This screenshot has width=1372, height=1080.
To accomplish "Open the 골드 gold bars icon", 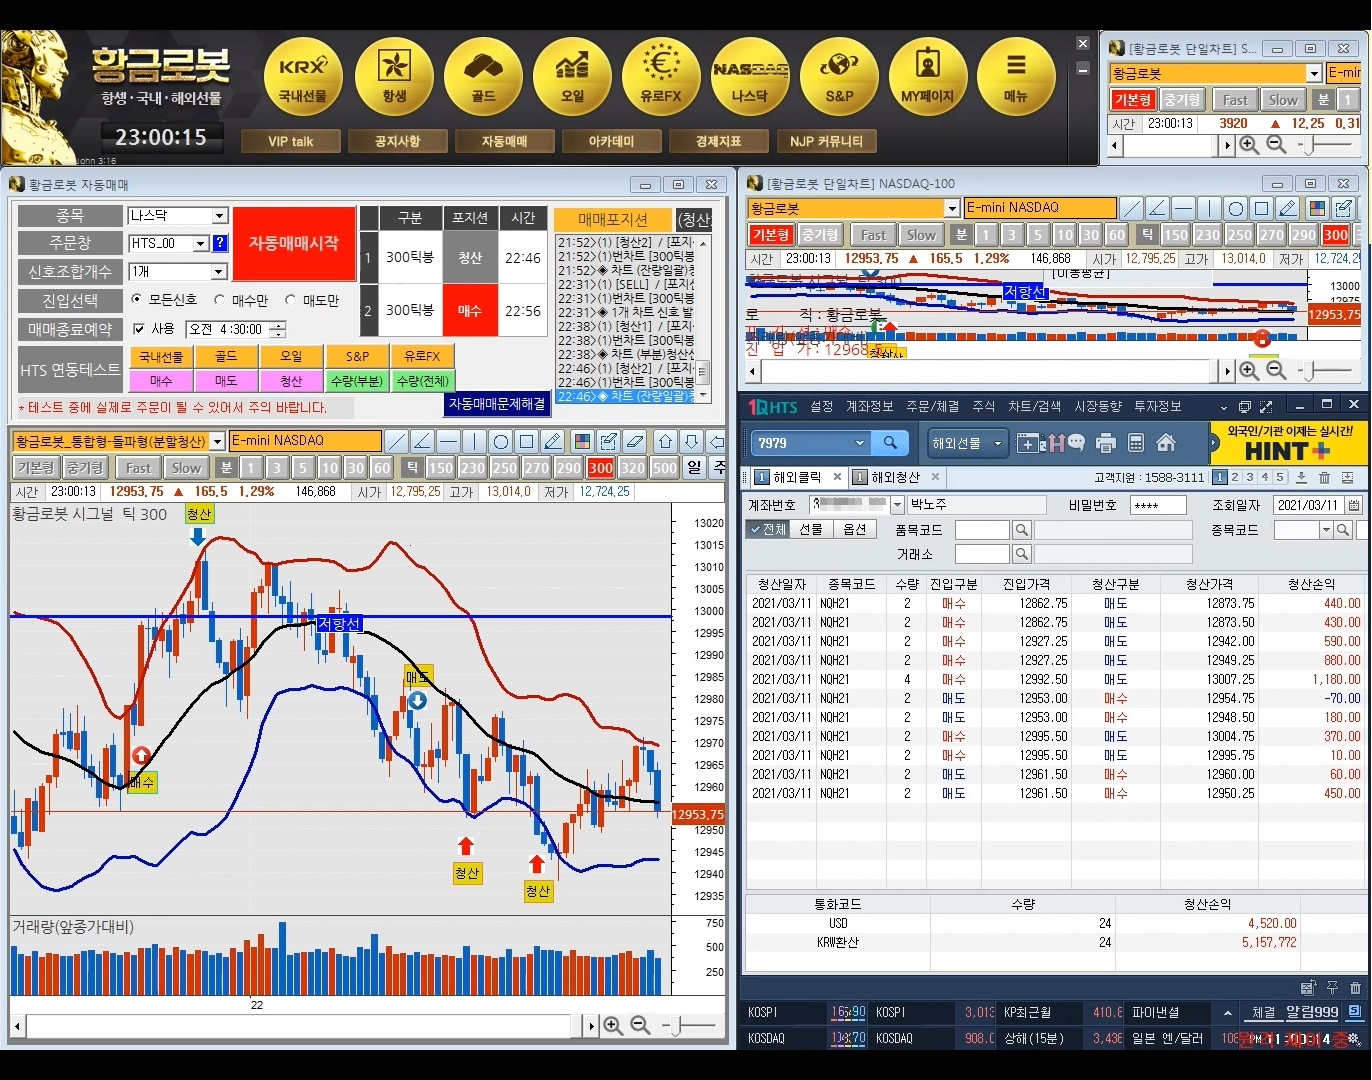I will pos(483,77).
